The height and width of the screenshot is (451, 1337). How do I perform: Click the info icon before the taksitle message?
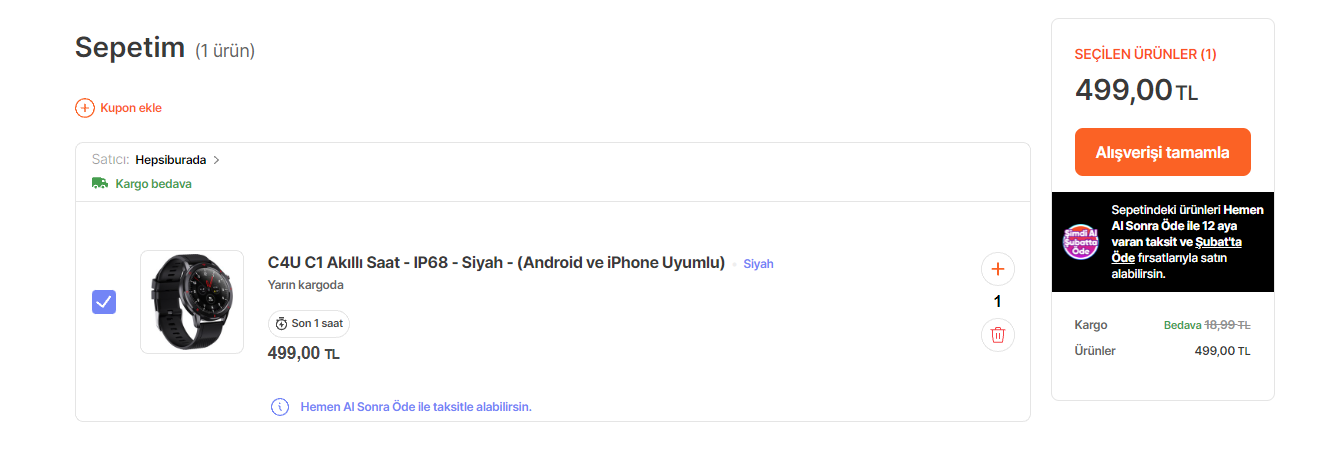tap(280, 407)
